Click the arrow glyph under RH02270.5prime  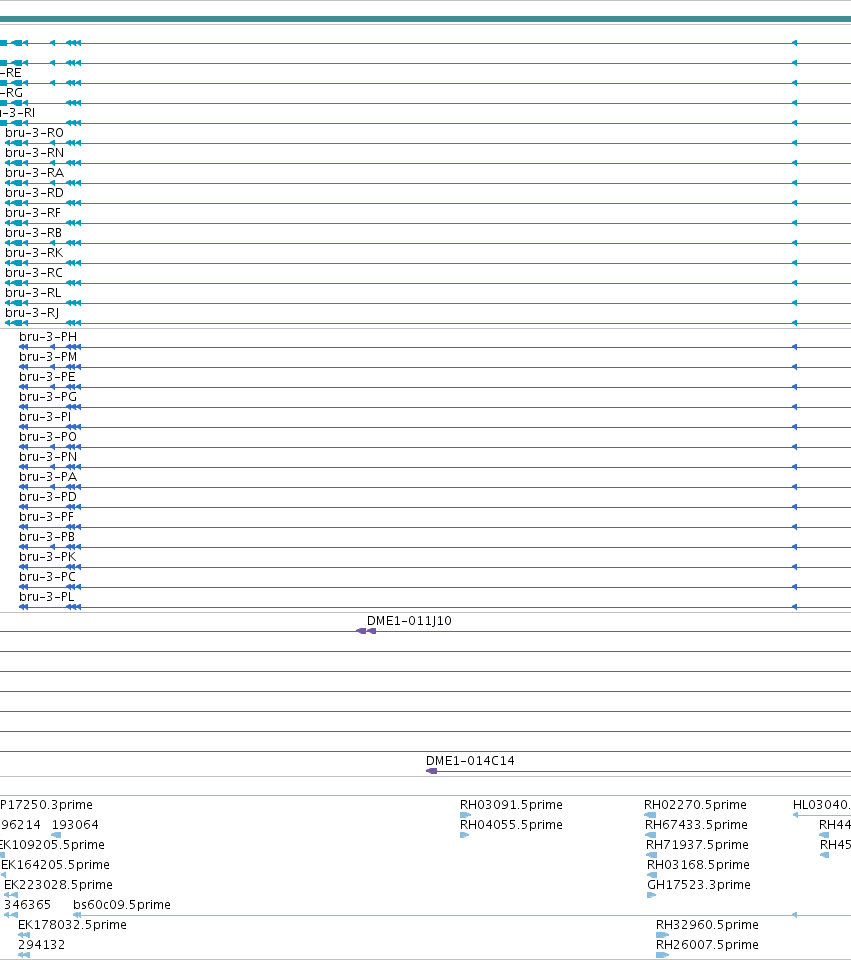(650, 815)
